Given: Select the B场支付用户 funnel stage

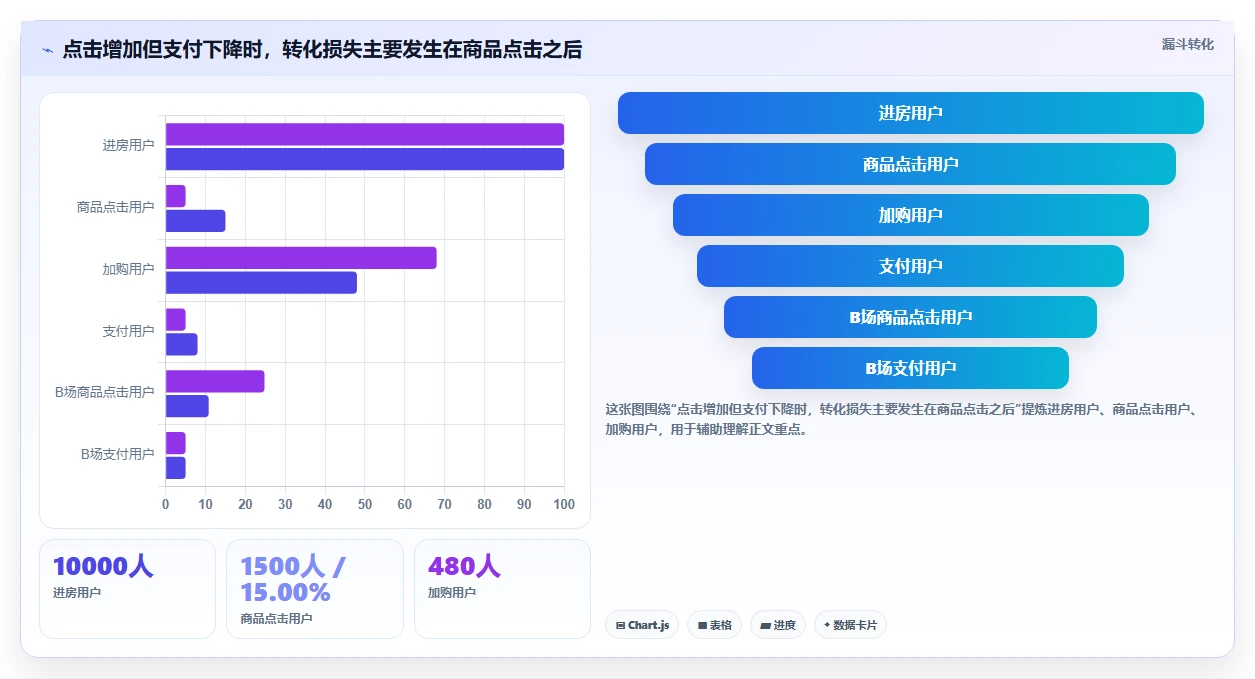Looking at the screenshot, I should (x=910, y=368).
